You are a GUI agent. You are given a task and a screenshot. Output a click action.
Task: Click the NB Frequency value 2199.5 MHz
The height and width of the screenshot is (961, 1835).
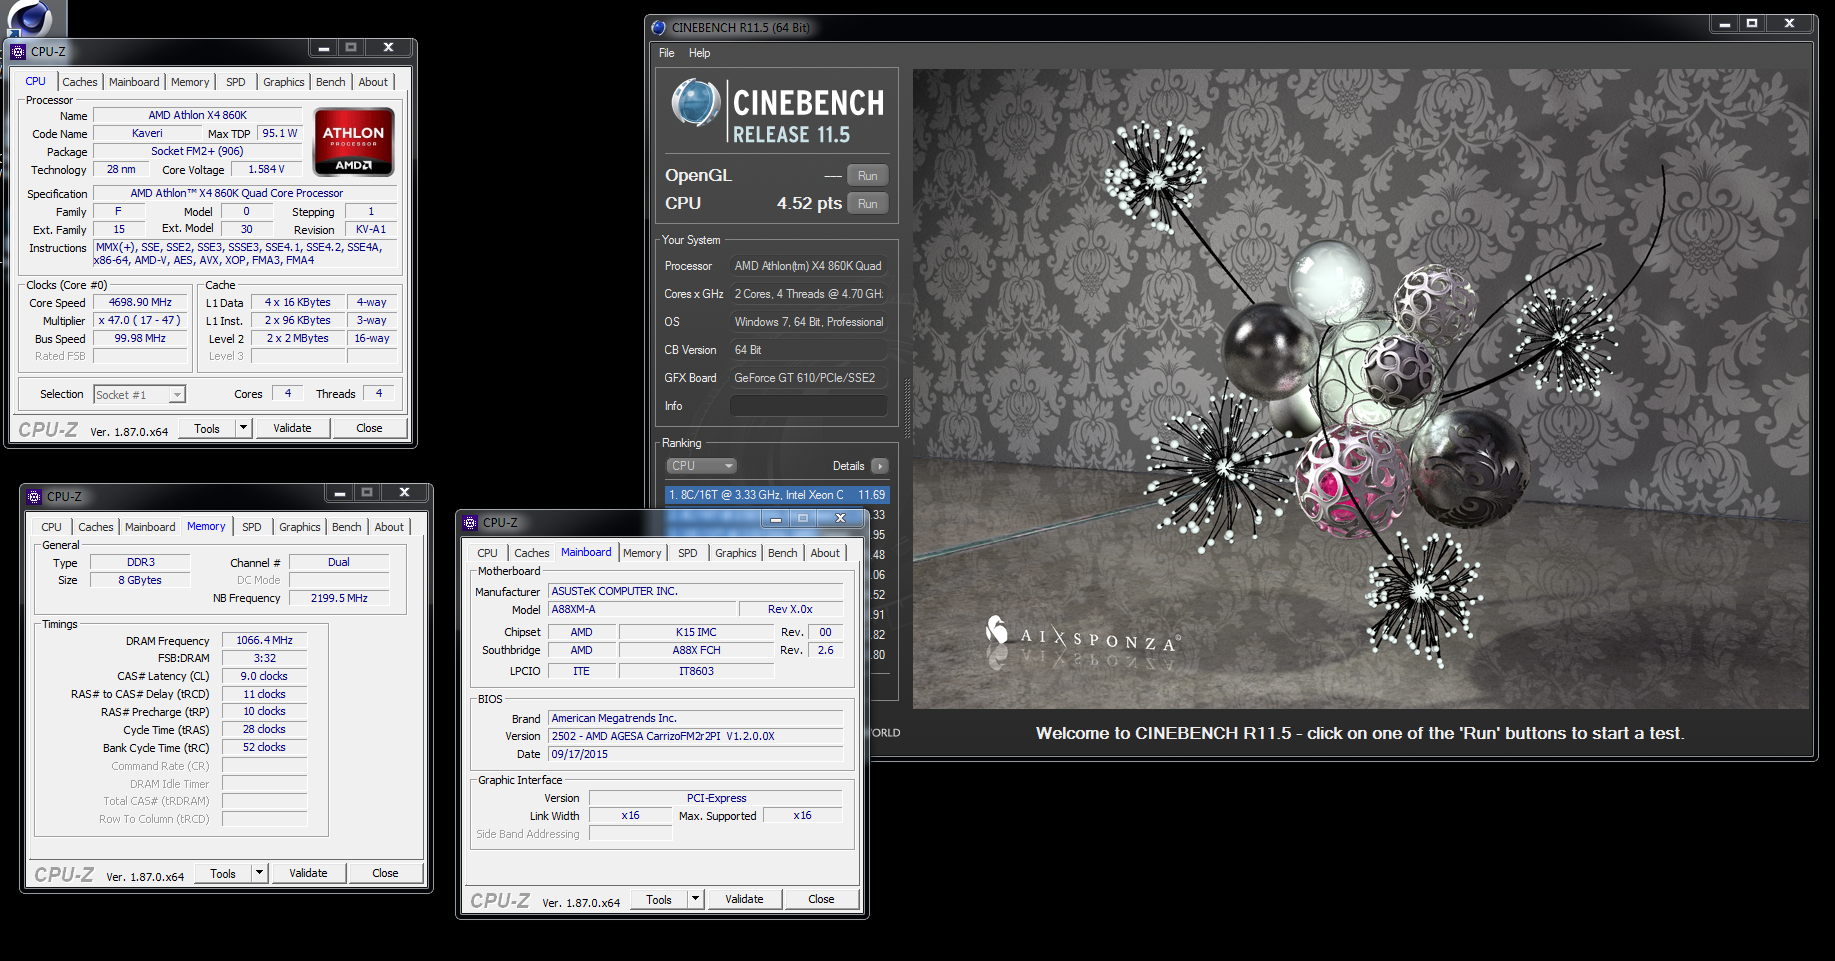click(339, 598)
